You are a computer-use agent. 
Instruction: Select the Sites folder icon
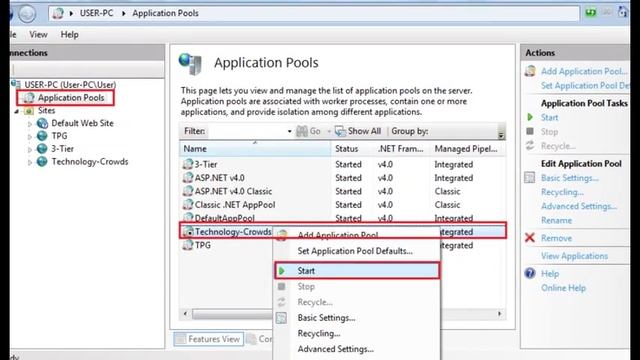point(29,111)
